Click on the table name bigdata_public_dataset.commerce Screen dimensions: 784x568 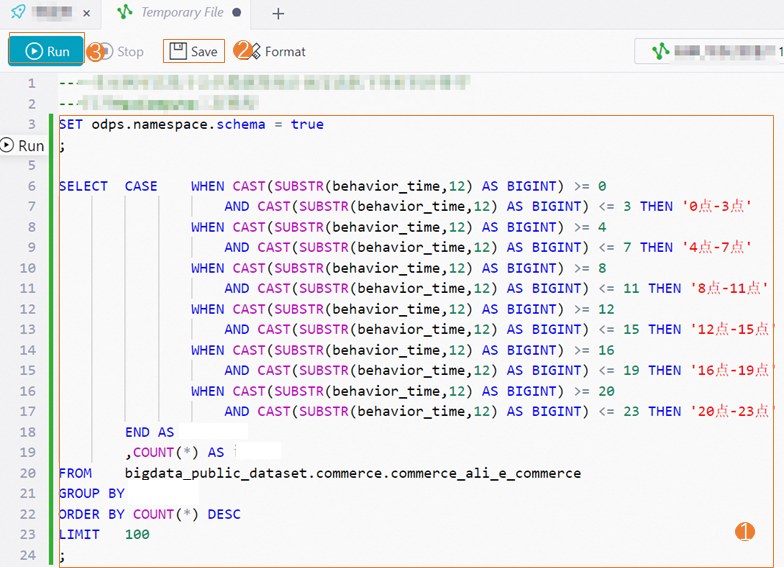[352, 473]
